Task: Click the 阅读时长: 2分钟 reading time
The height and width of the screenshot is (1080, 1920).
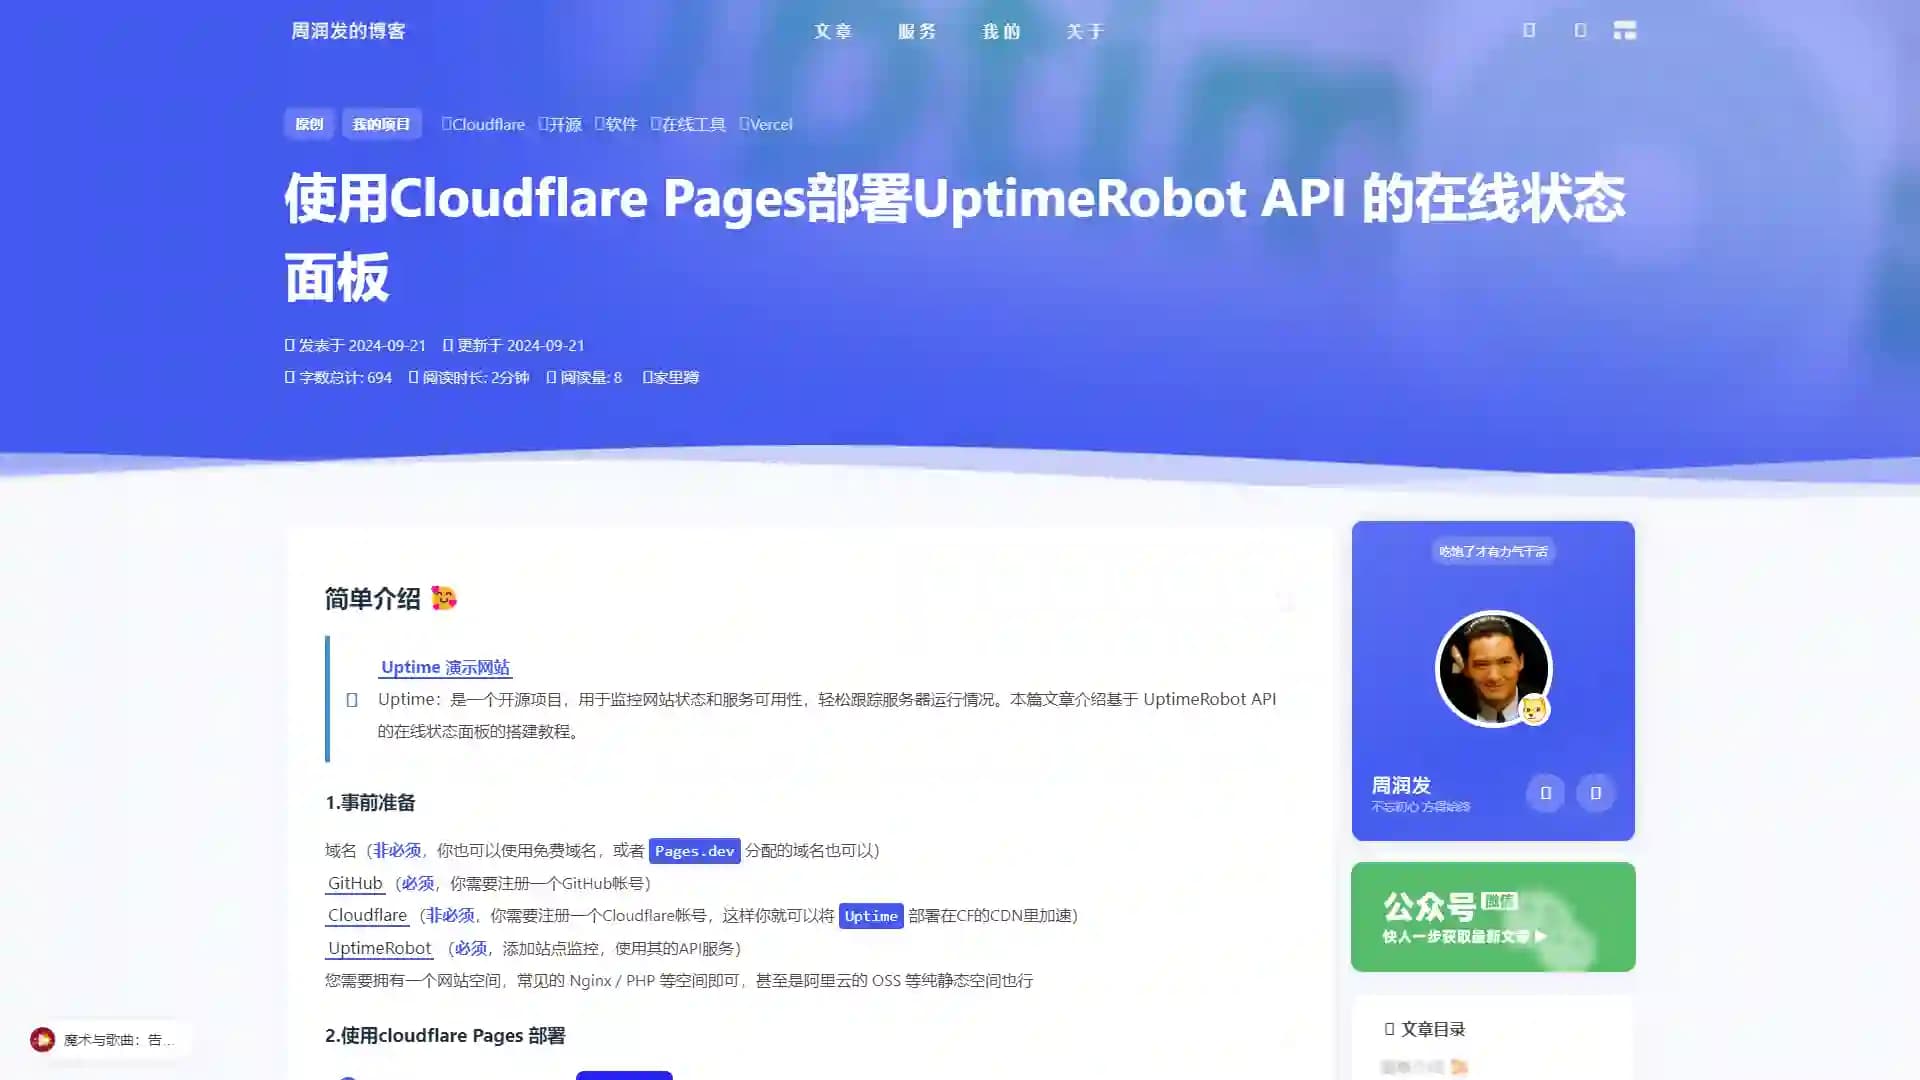Action: (x=469, y=377)
